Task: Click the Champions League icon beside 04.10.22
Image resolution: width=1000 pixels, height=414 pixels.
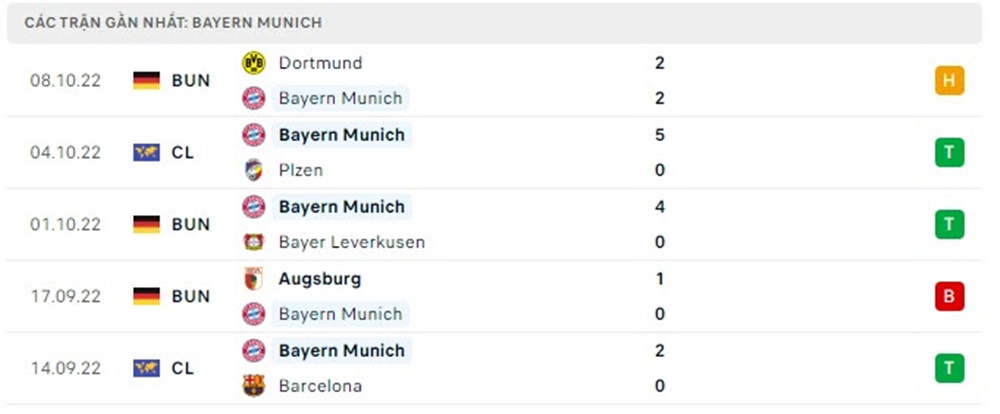Action: click(x=147, y=153)
